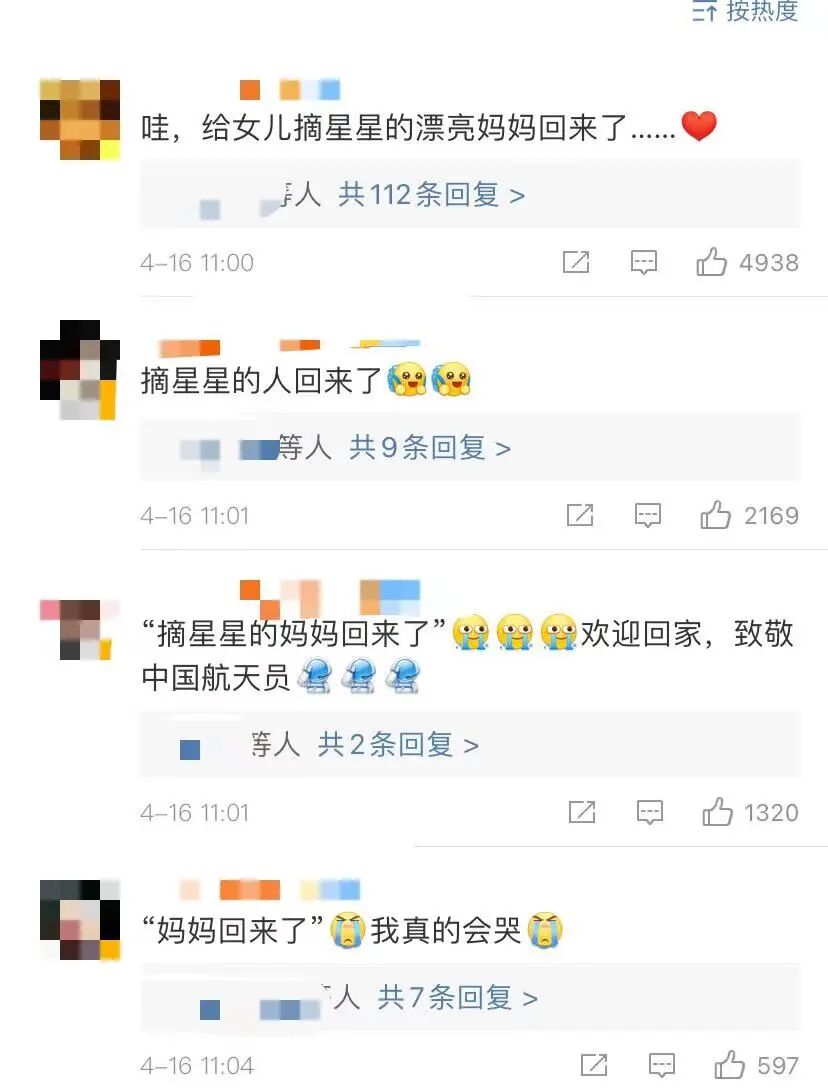Tap reply icon on 1320-like comment

[x=650, y=812]
